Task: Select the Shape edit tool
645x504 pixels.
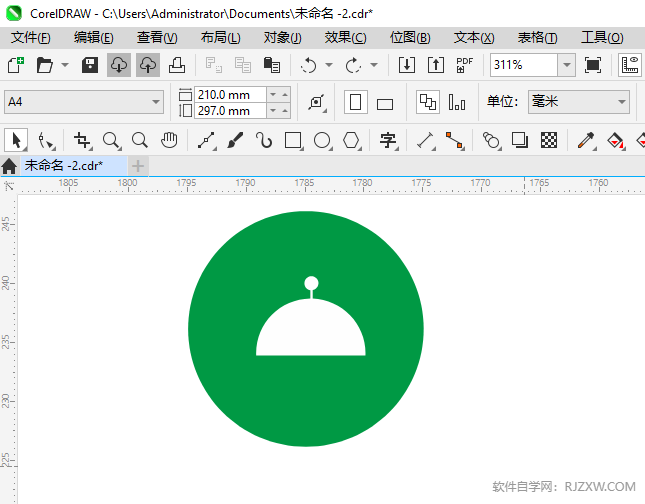Action: pyautogui.click(x=46, y=140)
